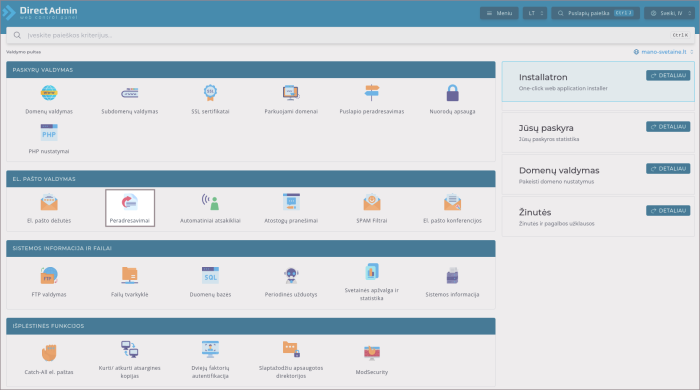The width and height of the screenshot is (700, 390).
Task: Open Nuorodų apsauga padlock icon
Action: click(452, 93)
